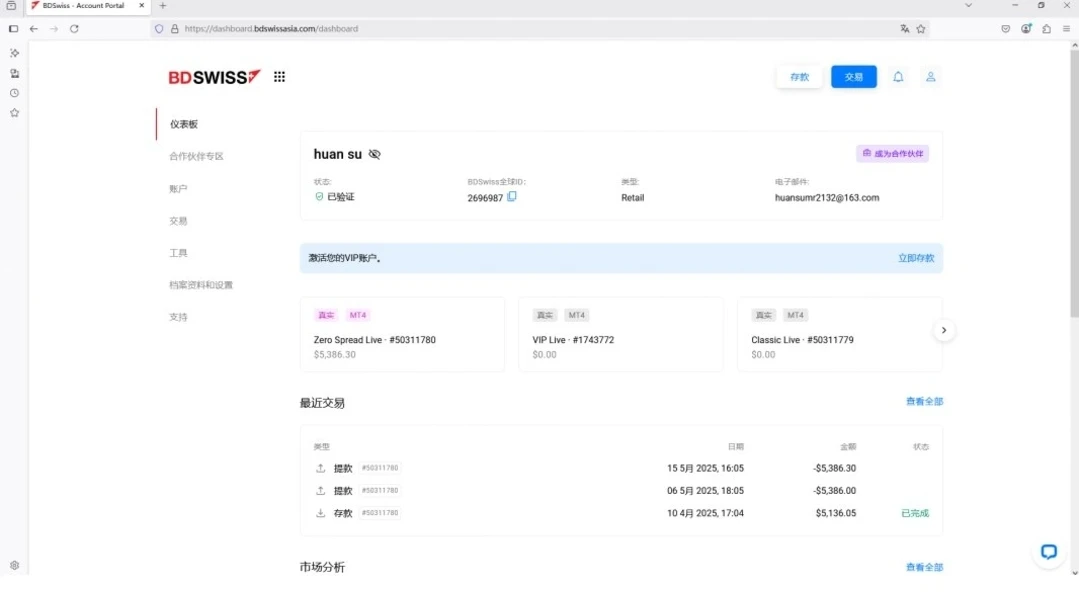Bookmark this page with the star icon
The height and width of the screenshot is (594, 1079).
coord(921,29)
